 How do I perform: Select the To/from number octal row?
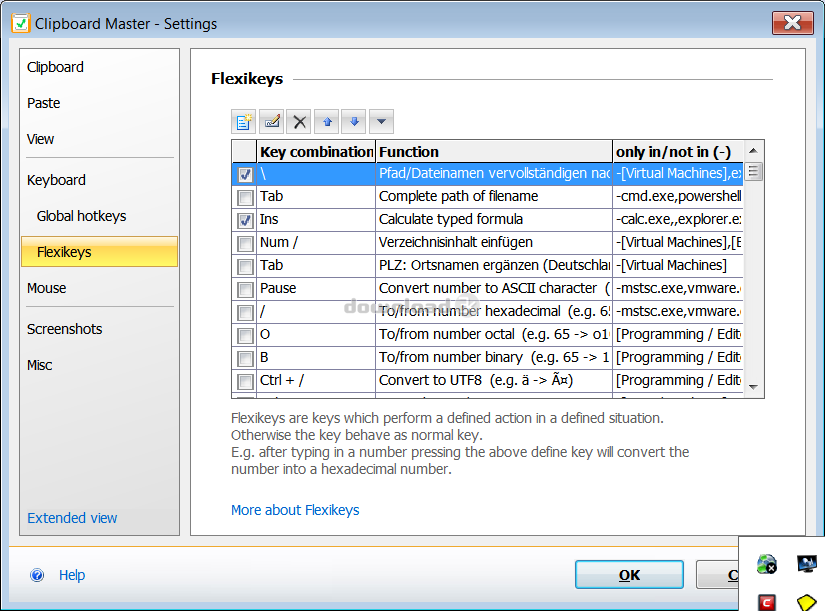pos(487,335)
